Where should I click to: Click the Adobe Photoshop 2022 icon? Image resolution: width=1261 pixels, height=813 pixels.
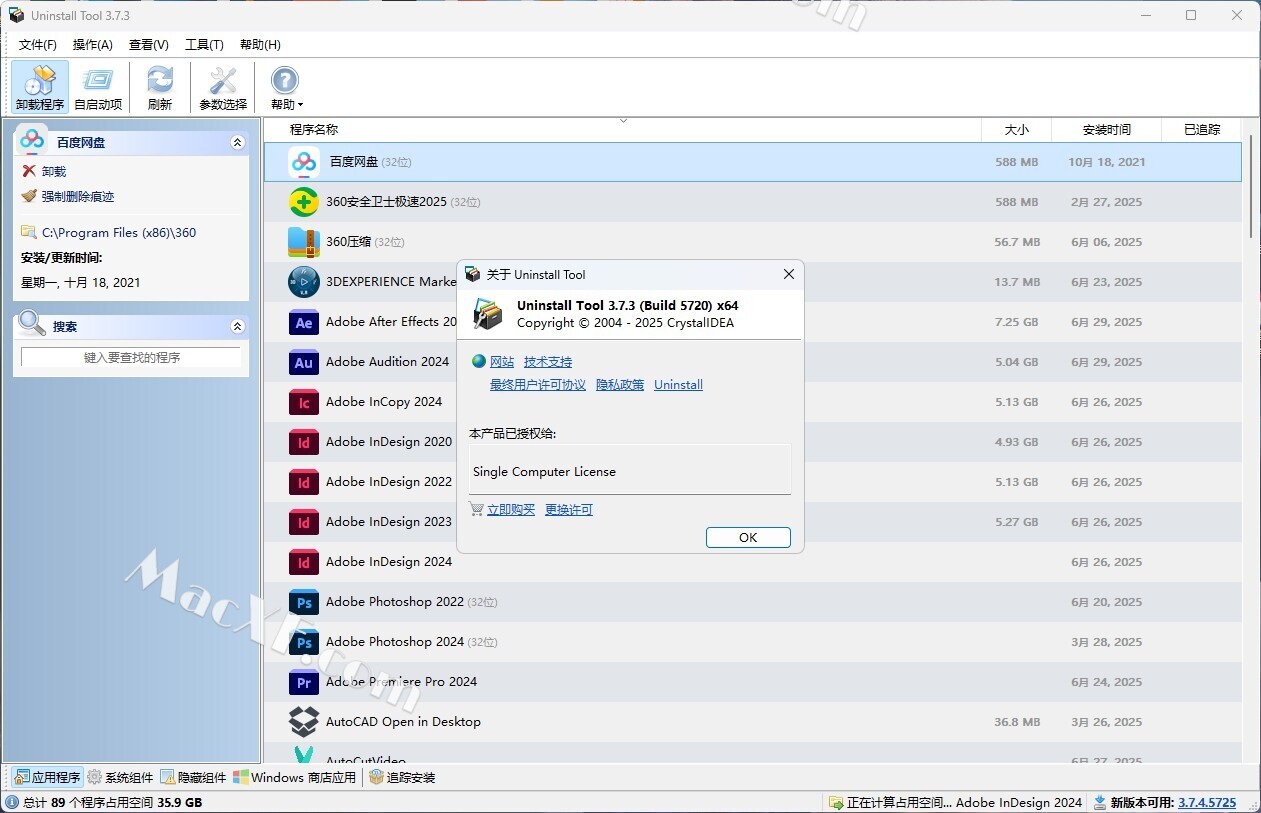pyautogui.click(x=304, y=602)
